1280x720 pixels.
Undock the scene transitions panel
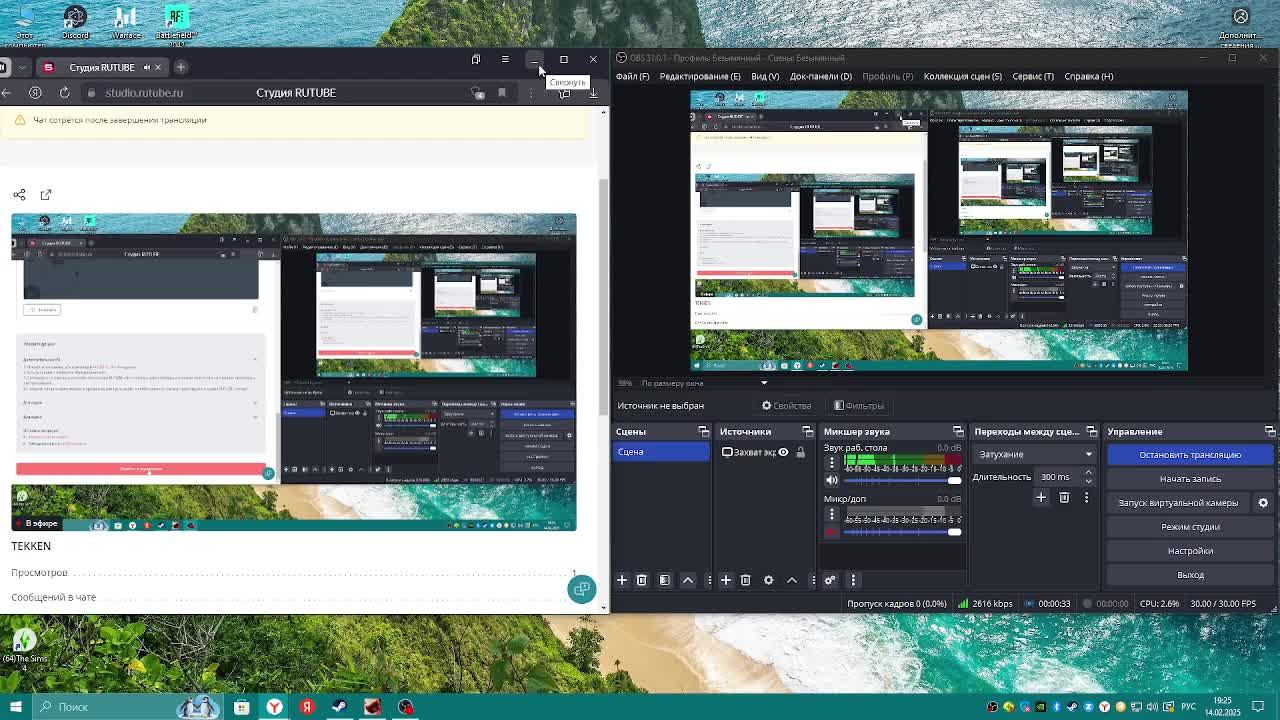tap(1091, 432)
